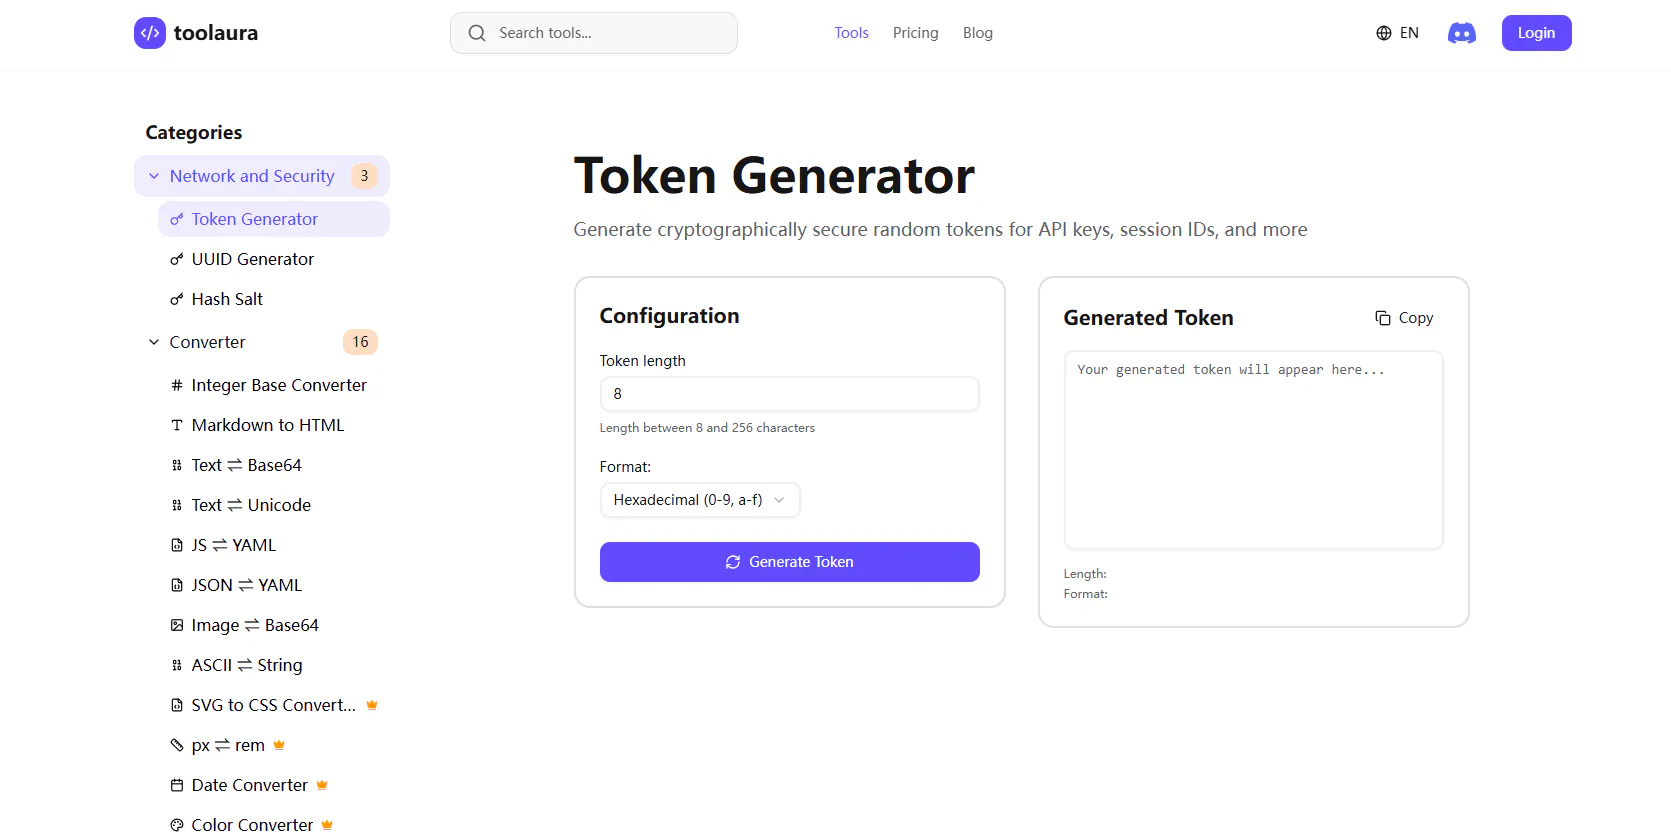Click the Generate Token button
This screenshot has width=1671, height=837.
click(x=790, y=562)
